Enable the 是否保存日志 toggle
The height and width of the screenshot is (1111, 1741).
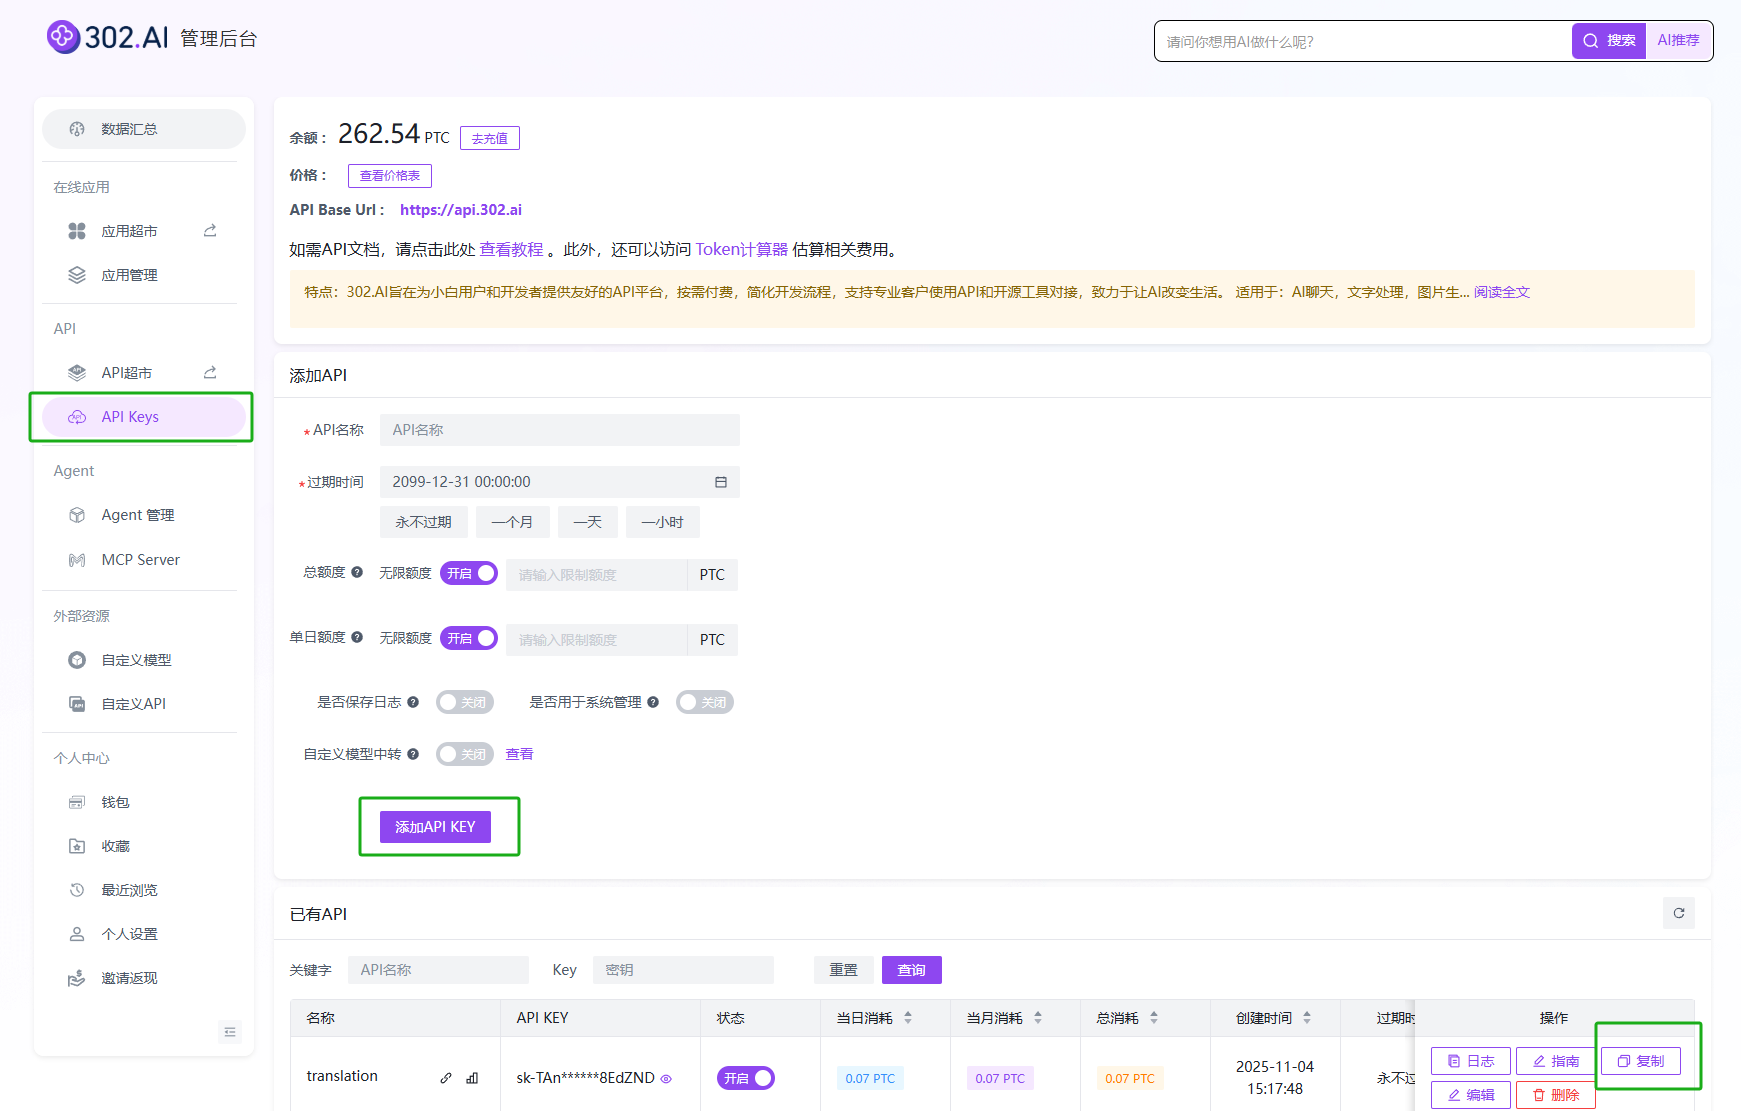tap(464, 702)
